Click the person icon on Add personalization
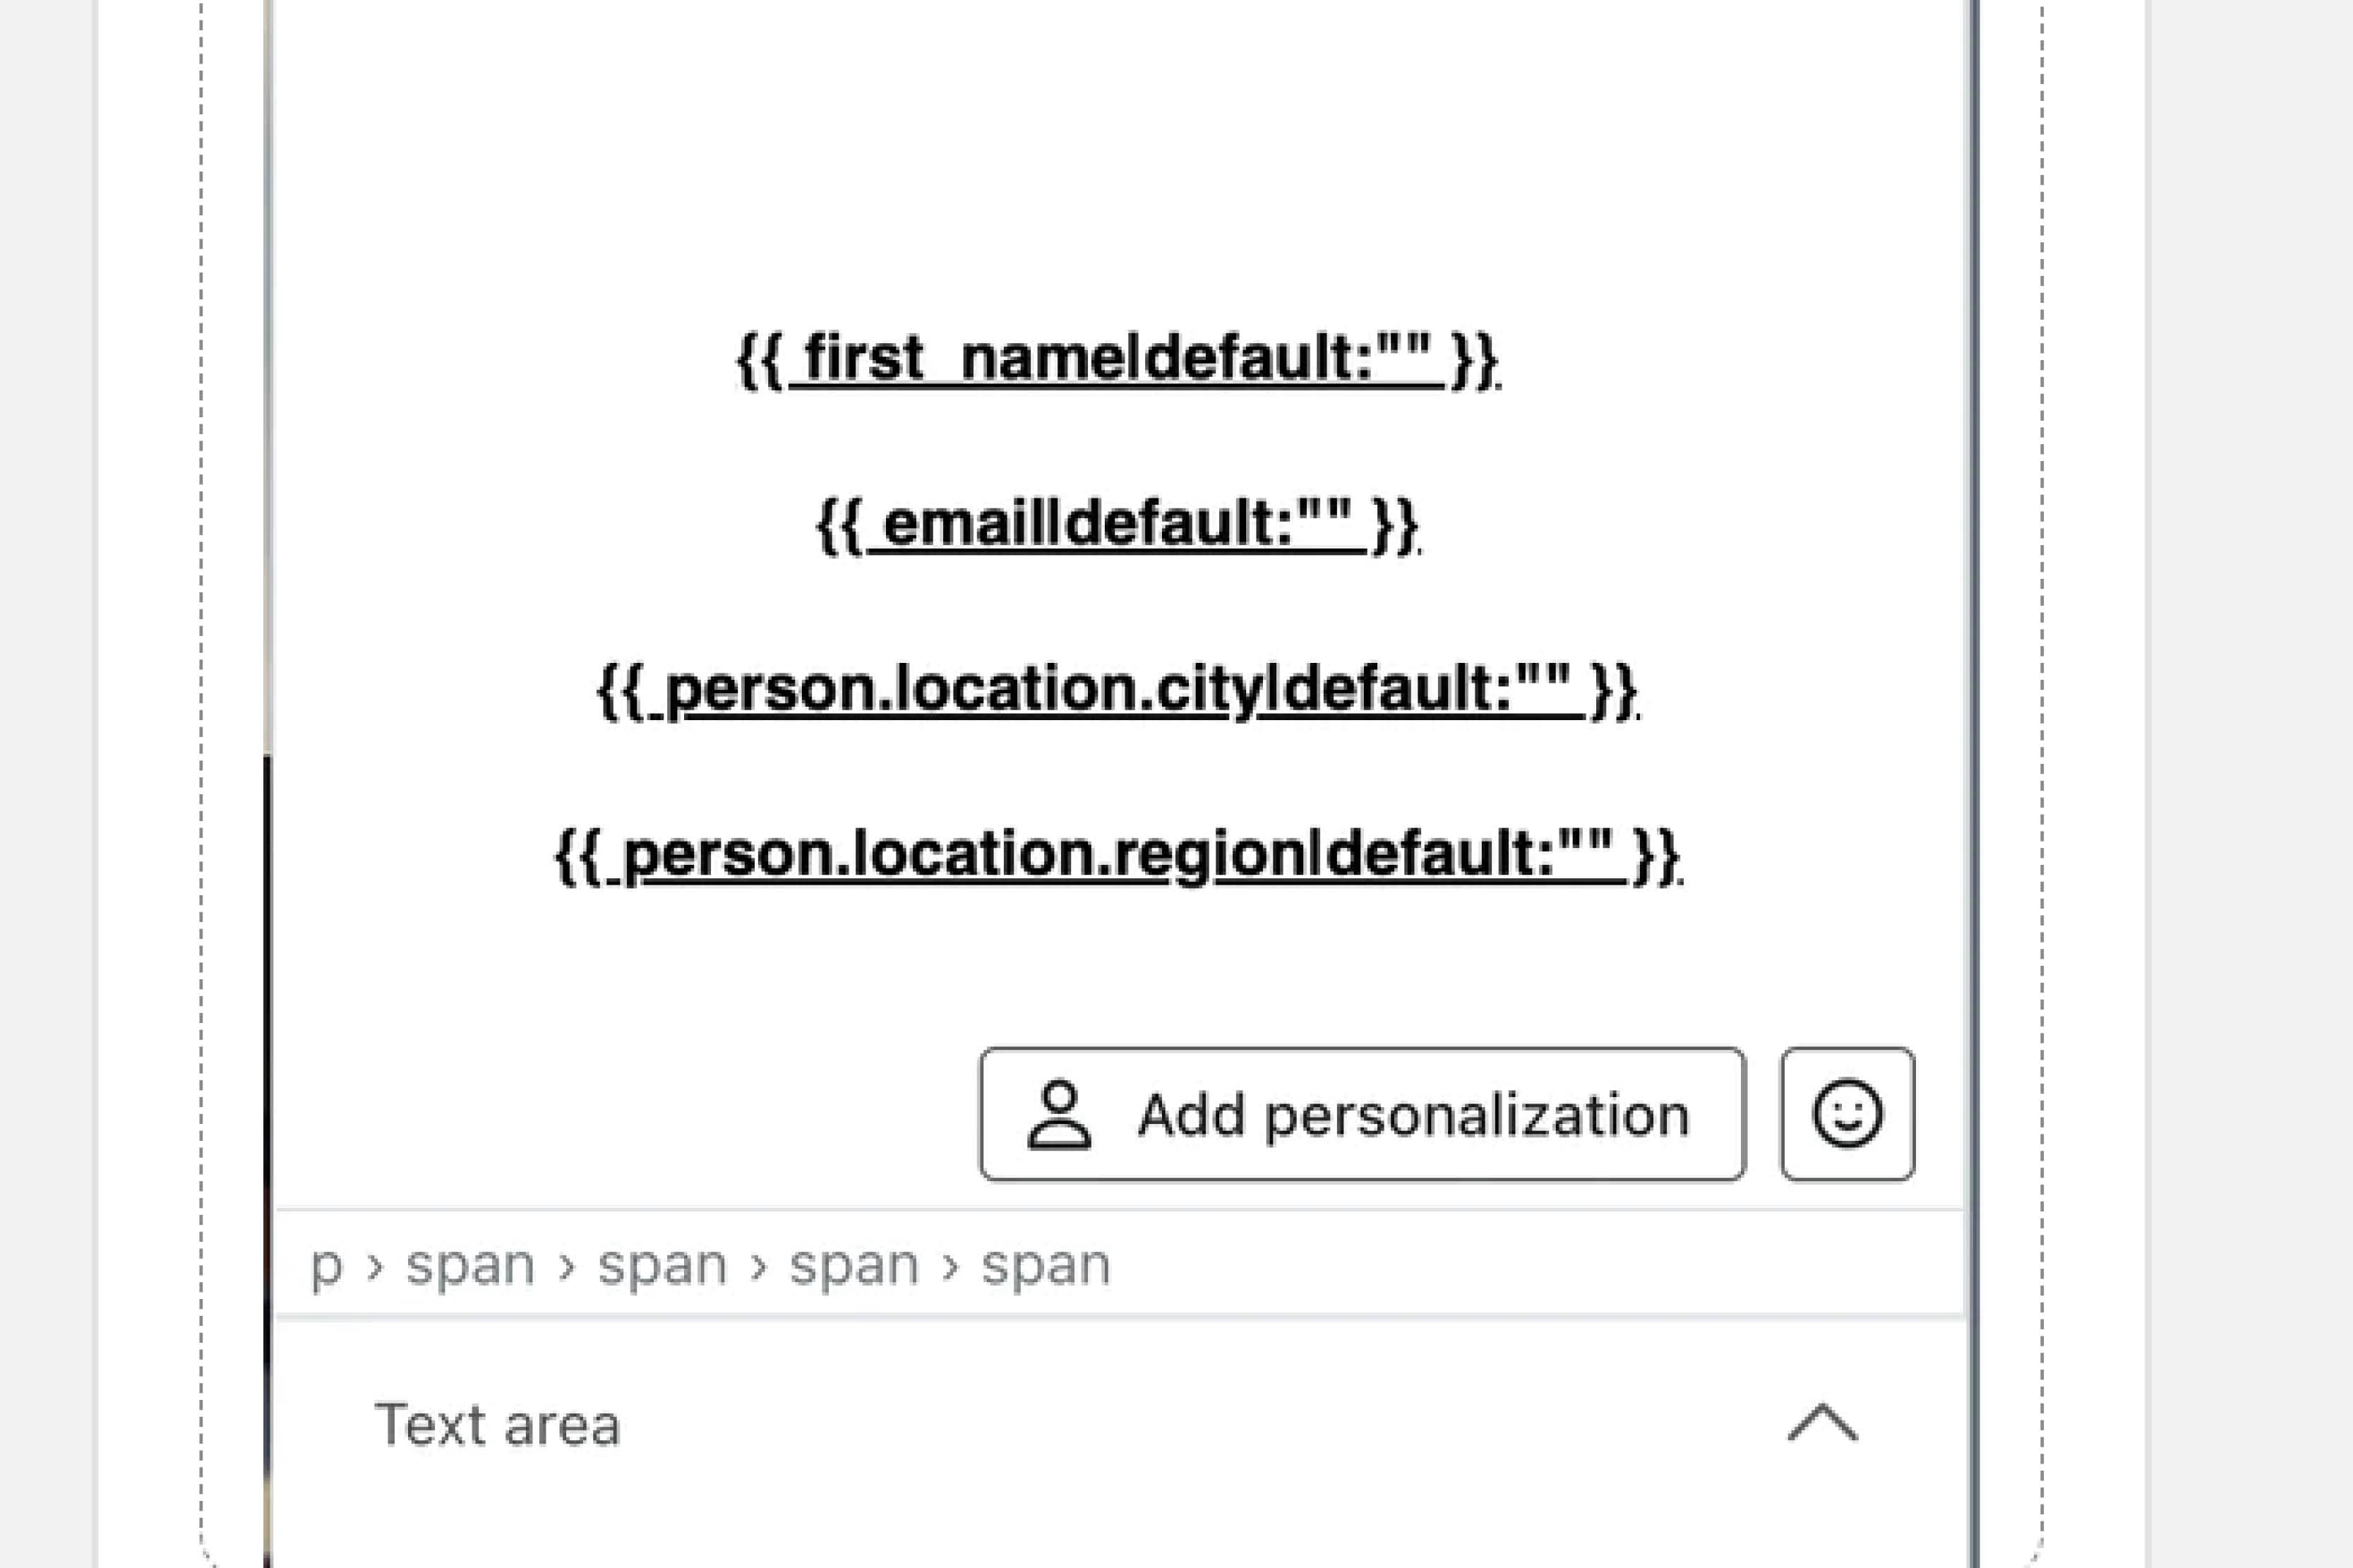Viewport: 2353px width, 1568px height. (x=1060, y=1115)
